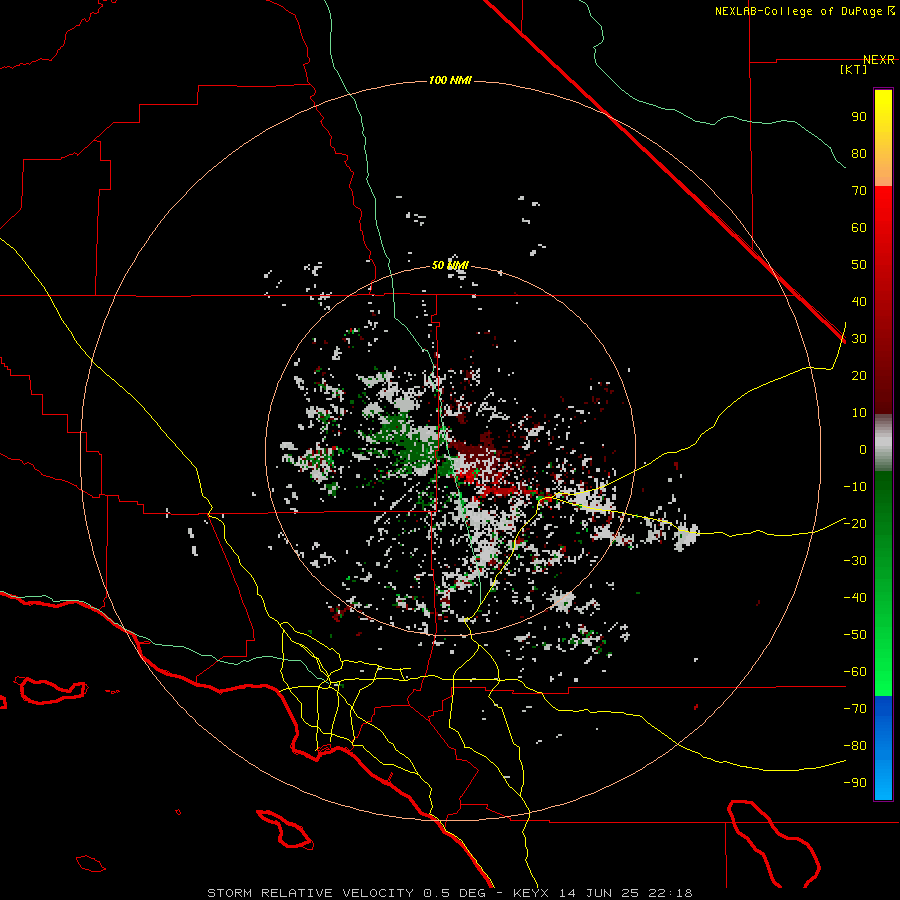Viewport: 900px width, 900px height.
Task: Click the "0.5 DEG" elevation angle text
Action: click(x=455, y=893)
